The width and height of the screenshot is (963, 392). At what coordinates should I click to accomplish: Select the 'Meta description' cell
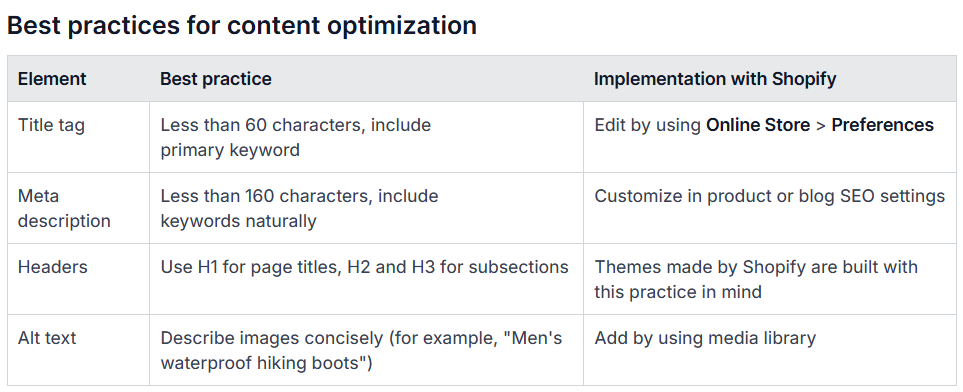pyautogui.click(x=79, y=208)
